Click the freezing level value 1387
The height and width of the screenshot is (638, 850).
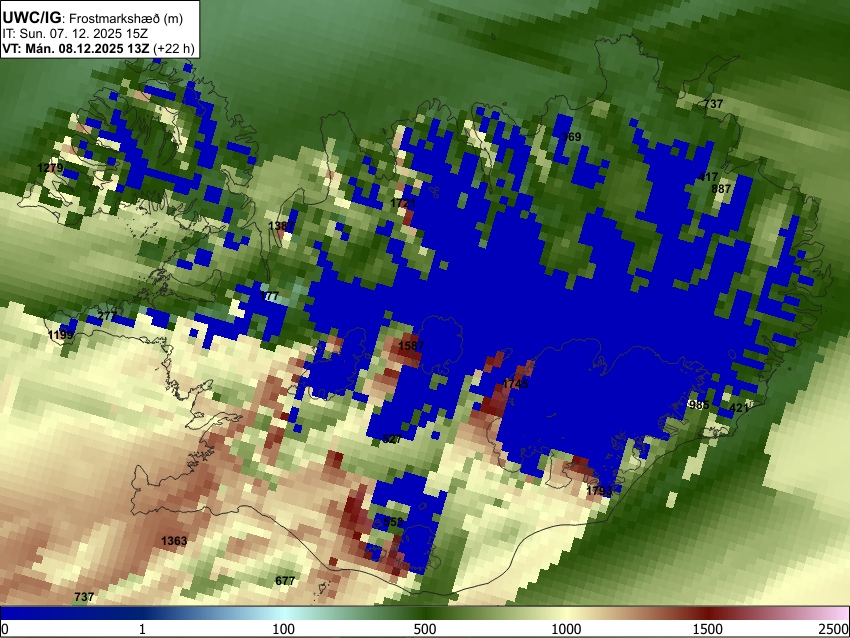pyautogui.click(x=281, y=225)
